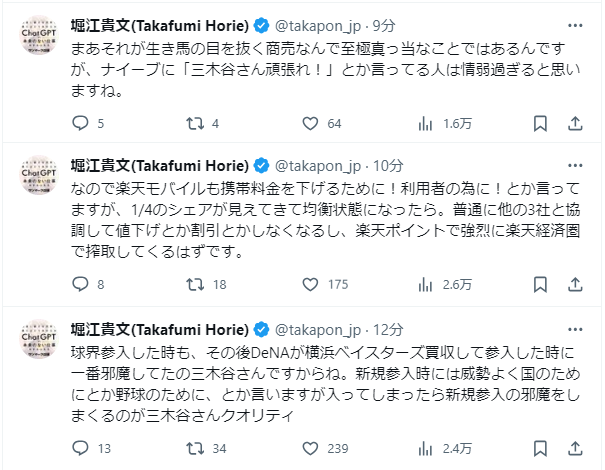Viewport: 605px width, 470px height.
Task: Reply to the 9分 tweet
Action: [x=82, y=124]
